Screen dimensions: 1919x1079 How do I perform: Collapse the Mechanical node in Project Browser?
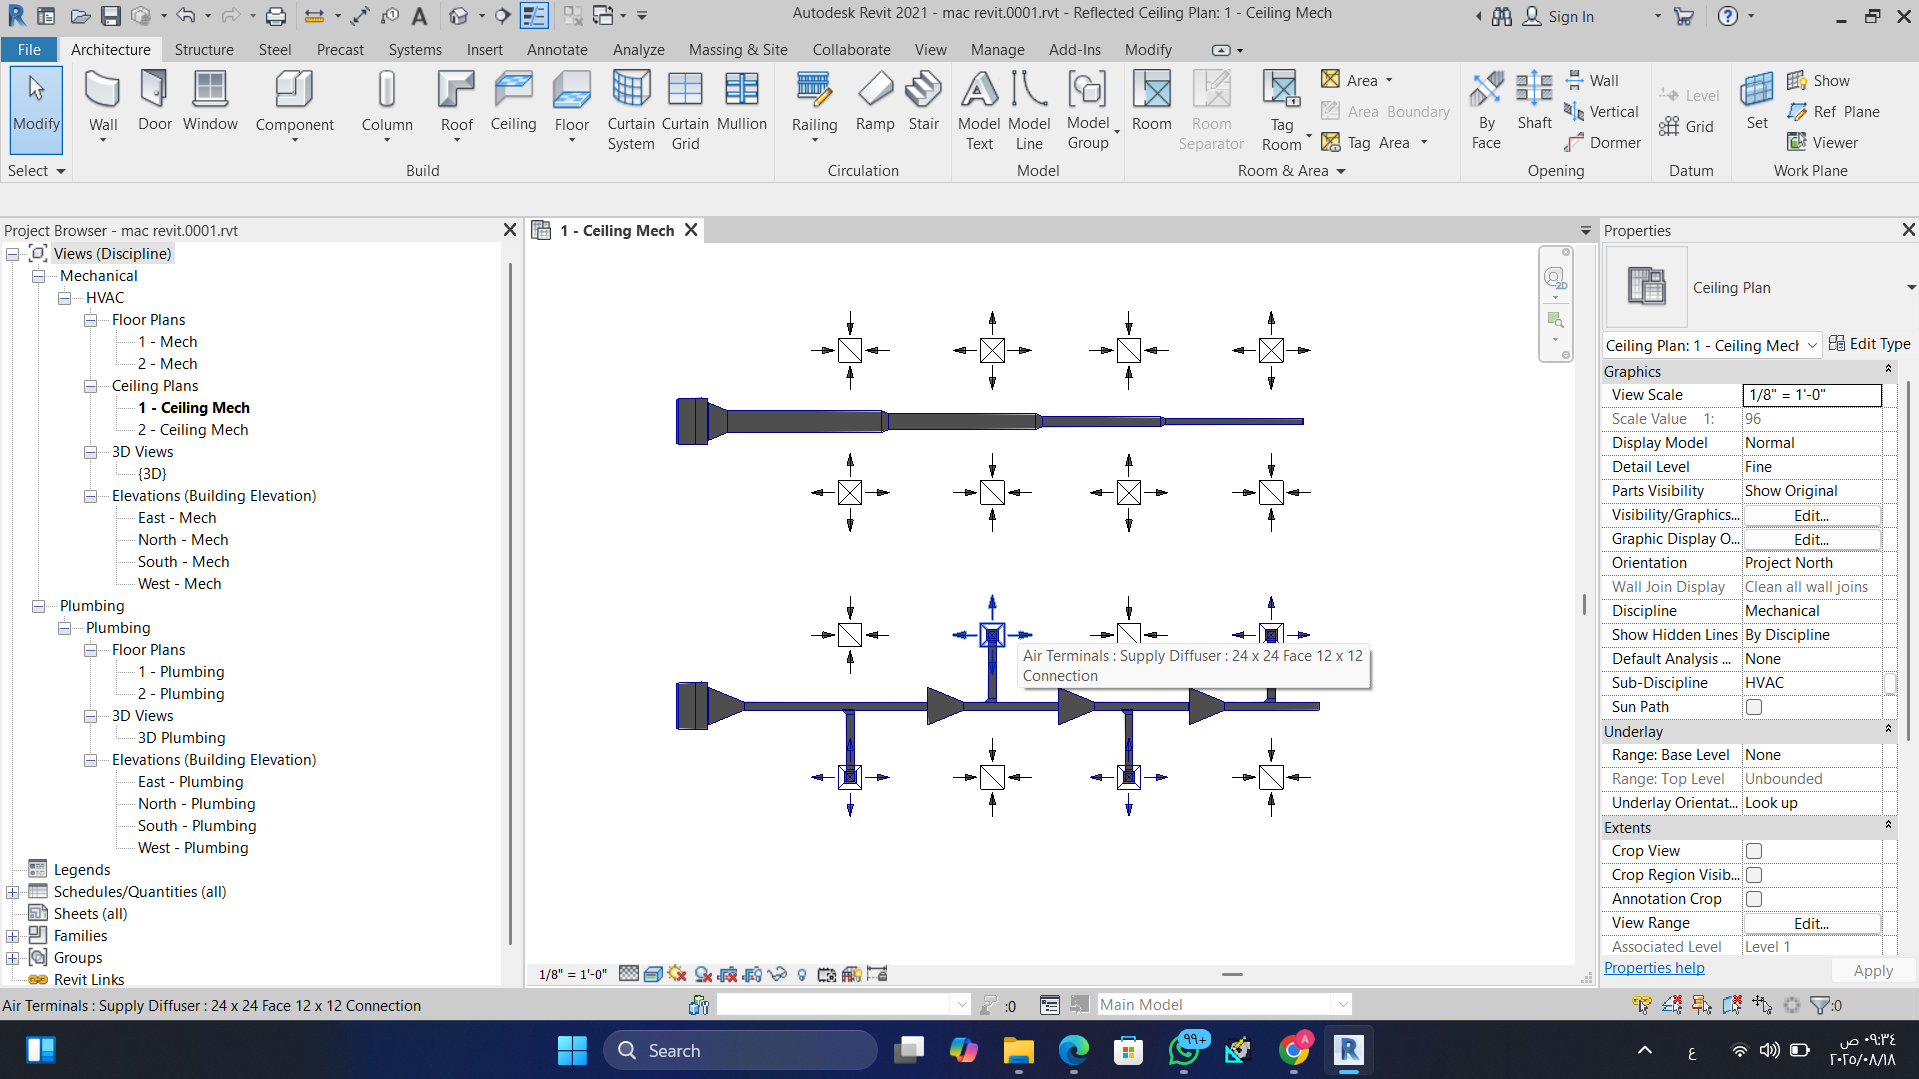(x=38, y=276)
